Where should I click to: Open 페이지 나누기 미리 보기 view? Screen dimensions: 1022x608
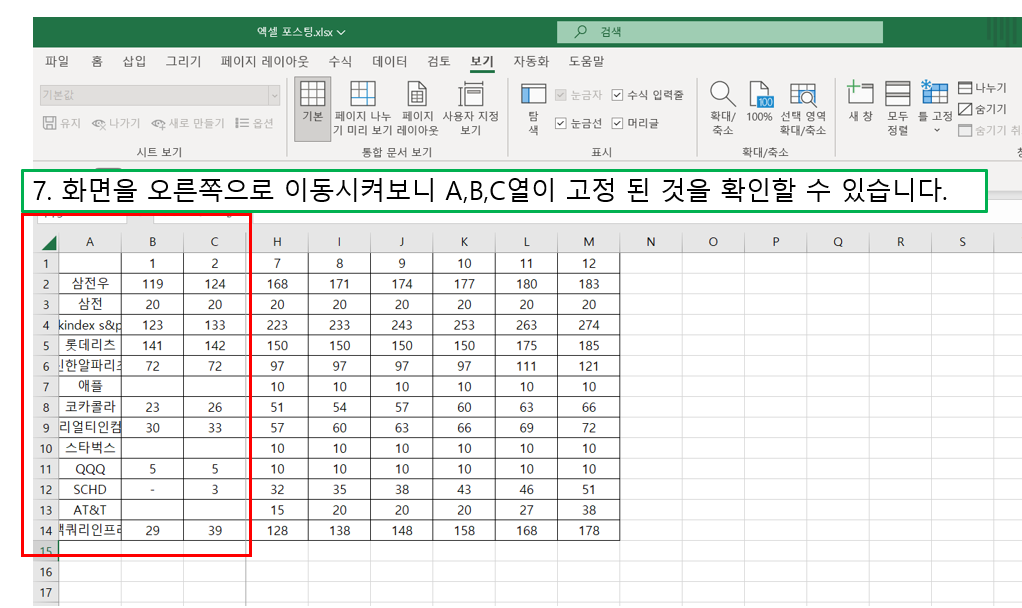coord(362,108)
